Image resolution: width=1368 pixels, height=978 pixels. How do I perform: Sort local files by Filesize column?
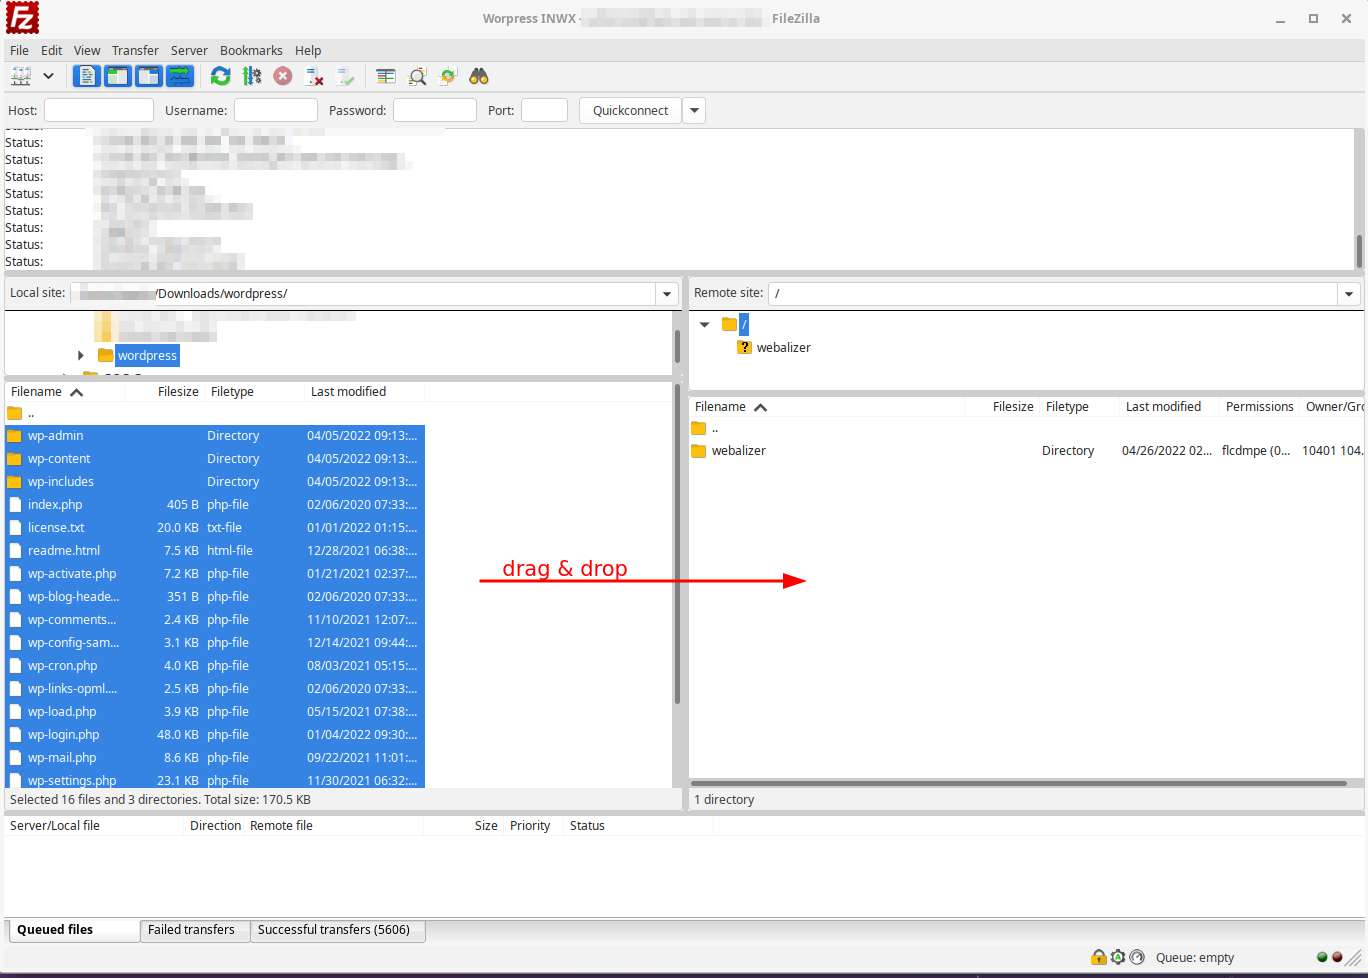(178, 392)
